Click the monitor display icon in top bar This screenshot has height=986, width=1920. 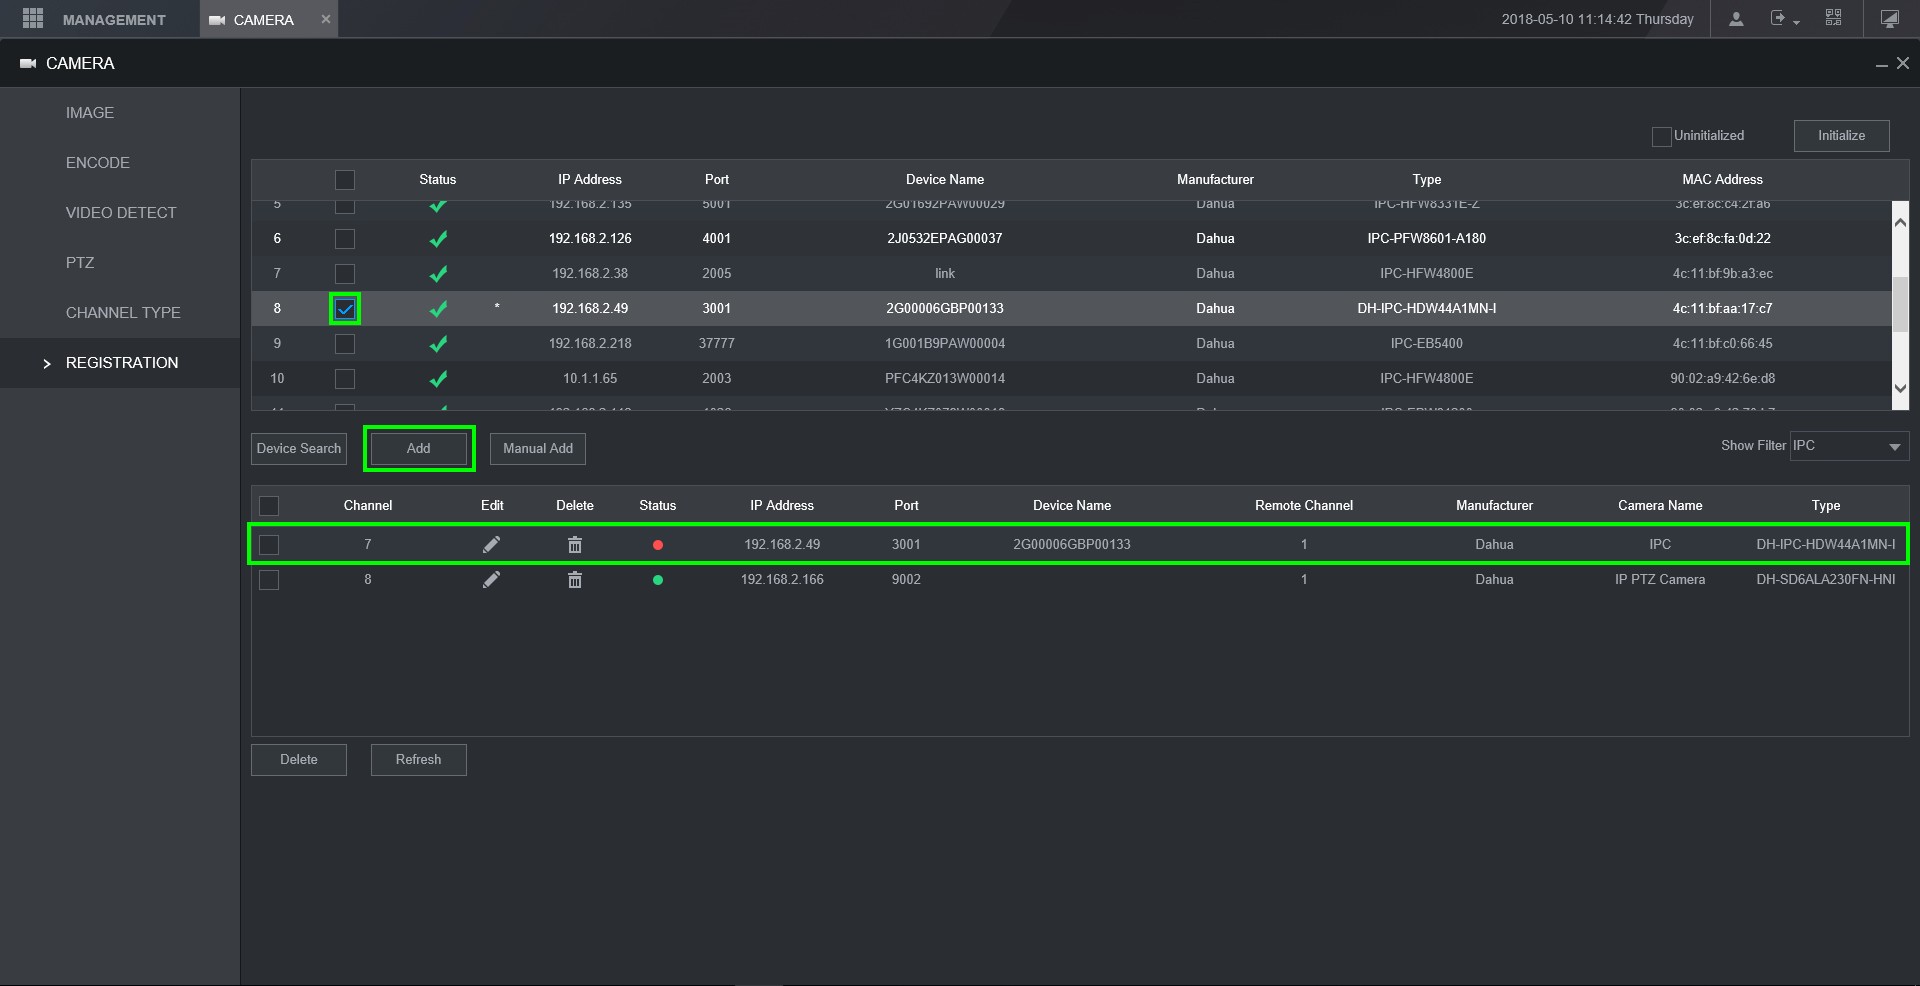[x=1889, y=19]
